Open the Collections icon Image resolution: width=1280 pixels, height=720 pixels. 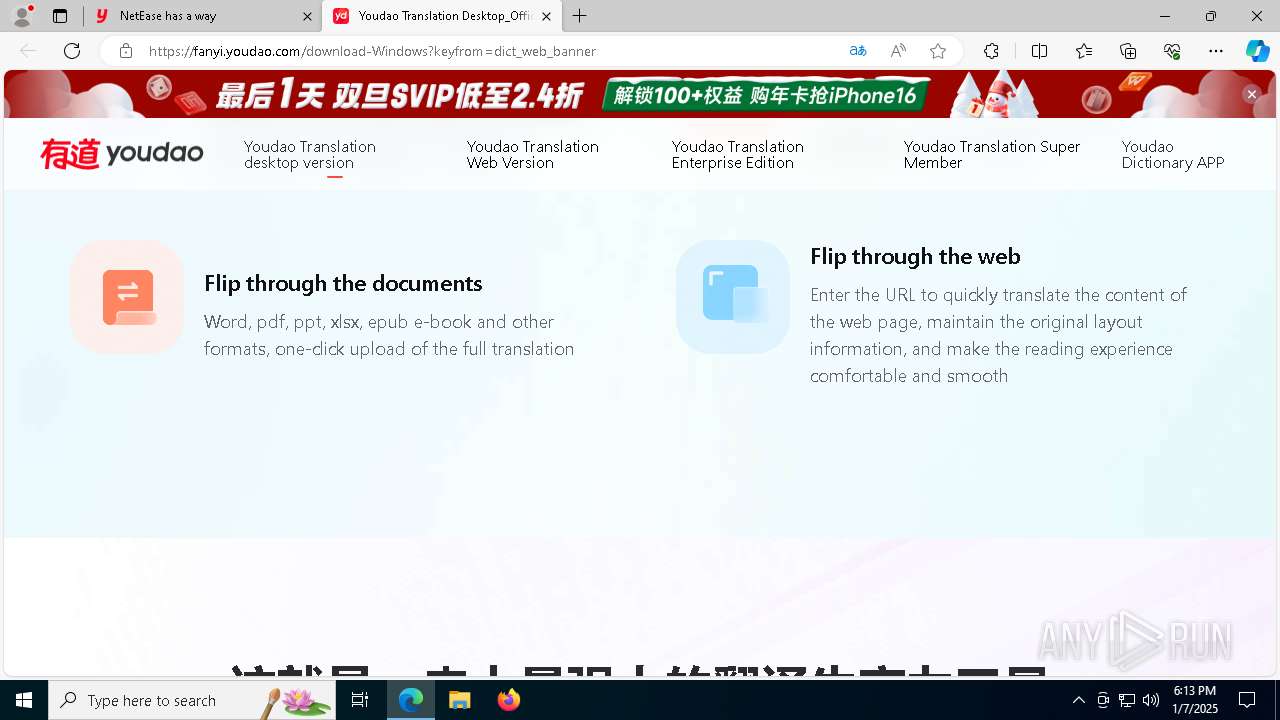1128,51
